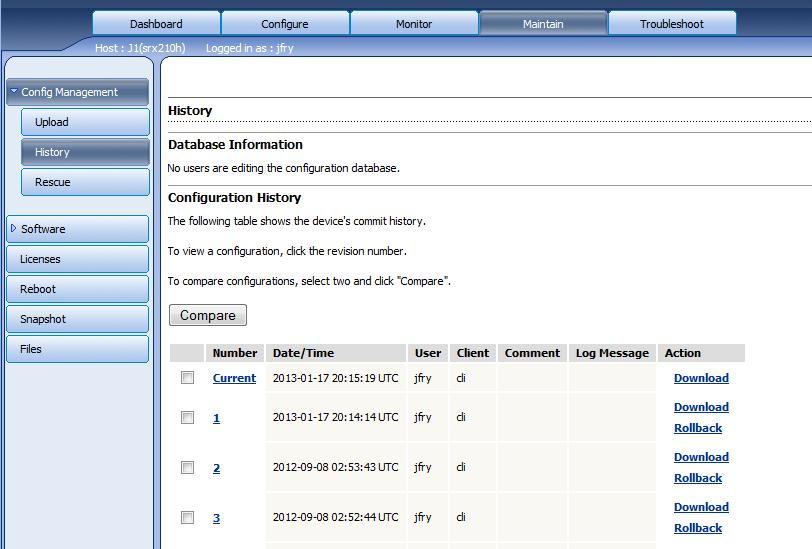Viewport: 812px width, 549px height.
Task: Check the revision 1 checkbox
Action: (x=187, y=417)
